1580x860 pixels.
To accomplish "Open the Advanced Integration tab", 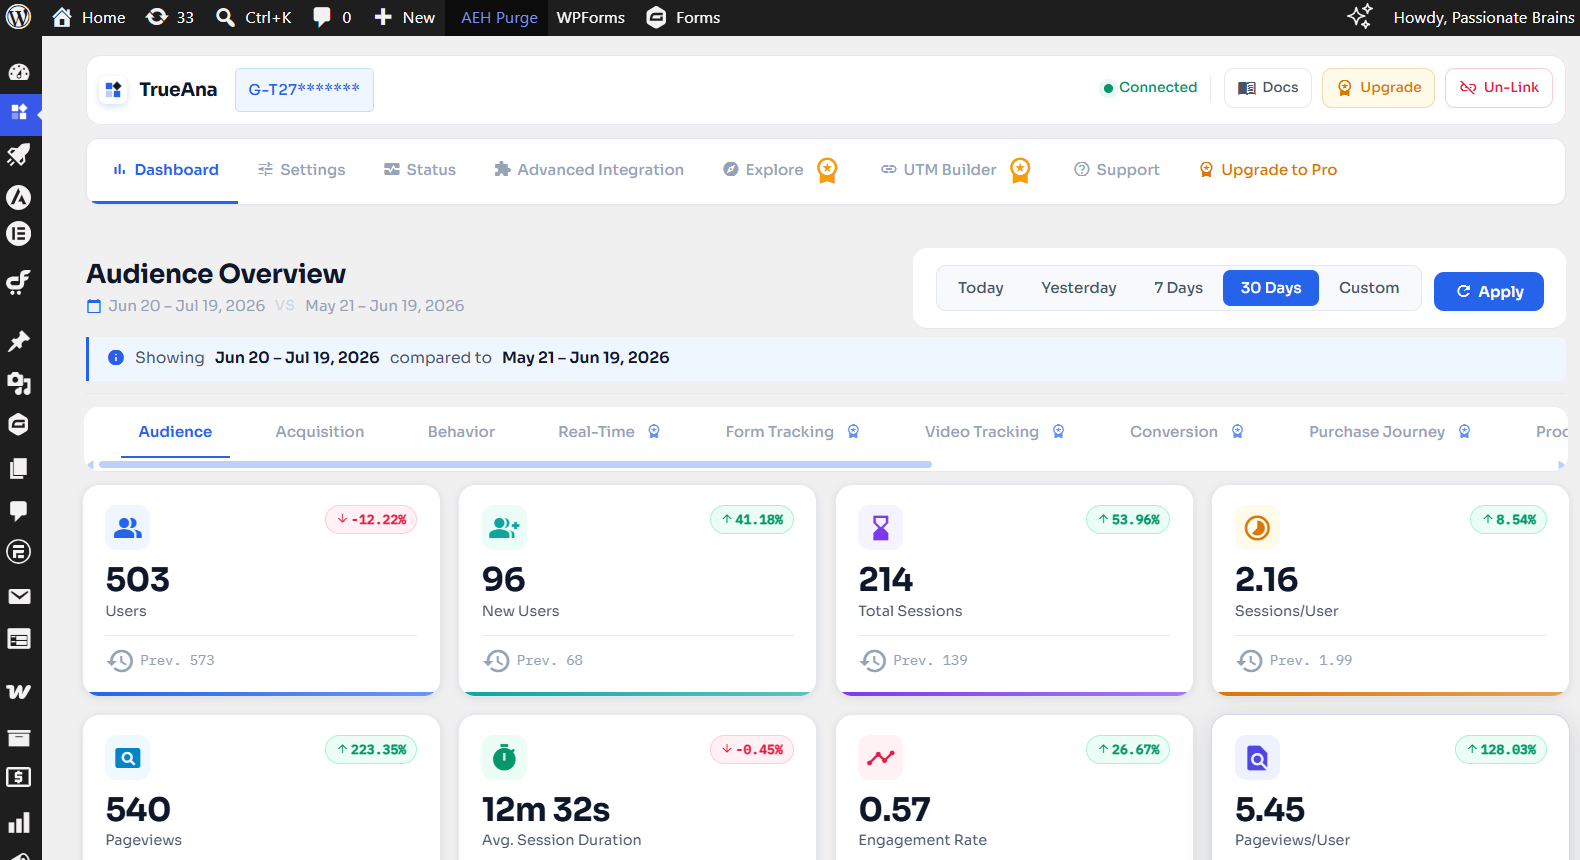I will (x=589, y=170).
